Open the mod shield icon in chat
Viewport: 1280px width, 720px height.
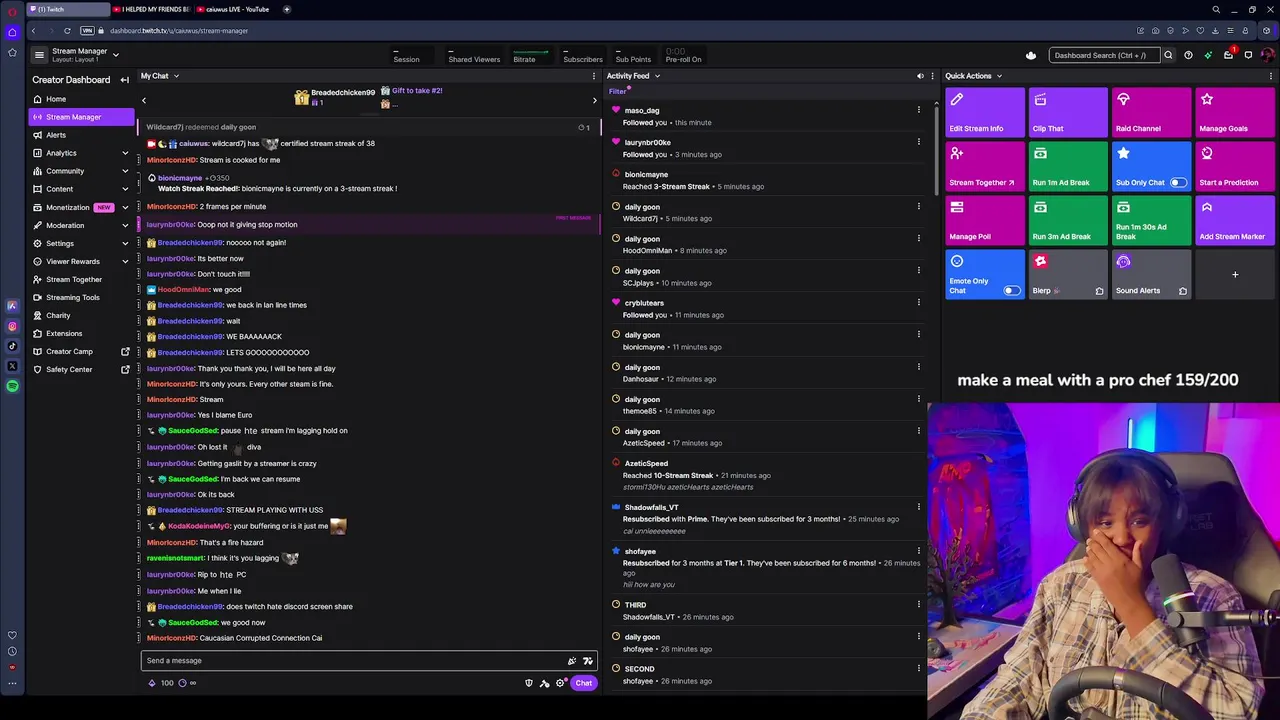pyautogui.click(x=529, y=683)
